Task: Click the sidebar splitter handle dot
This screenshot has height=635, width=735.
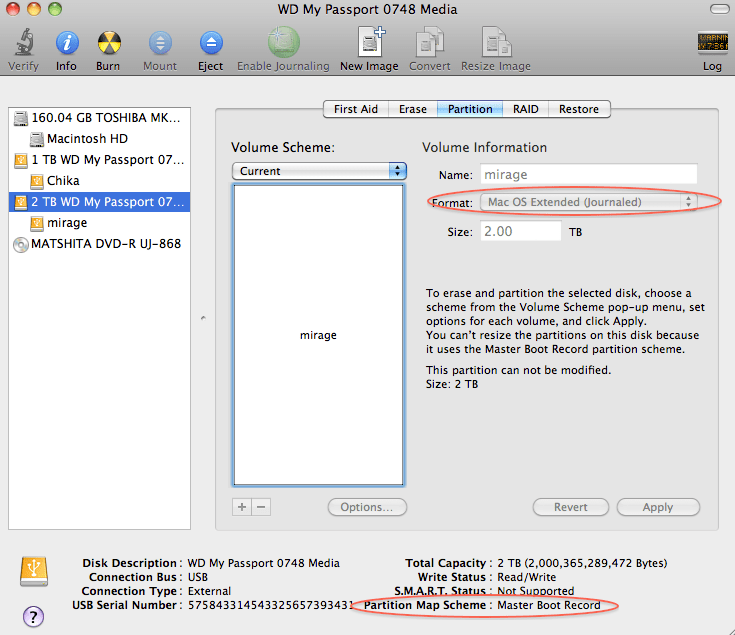Action: [203, 318]
